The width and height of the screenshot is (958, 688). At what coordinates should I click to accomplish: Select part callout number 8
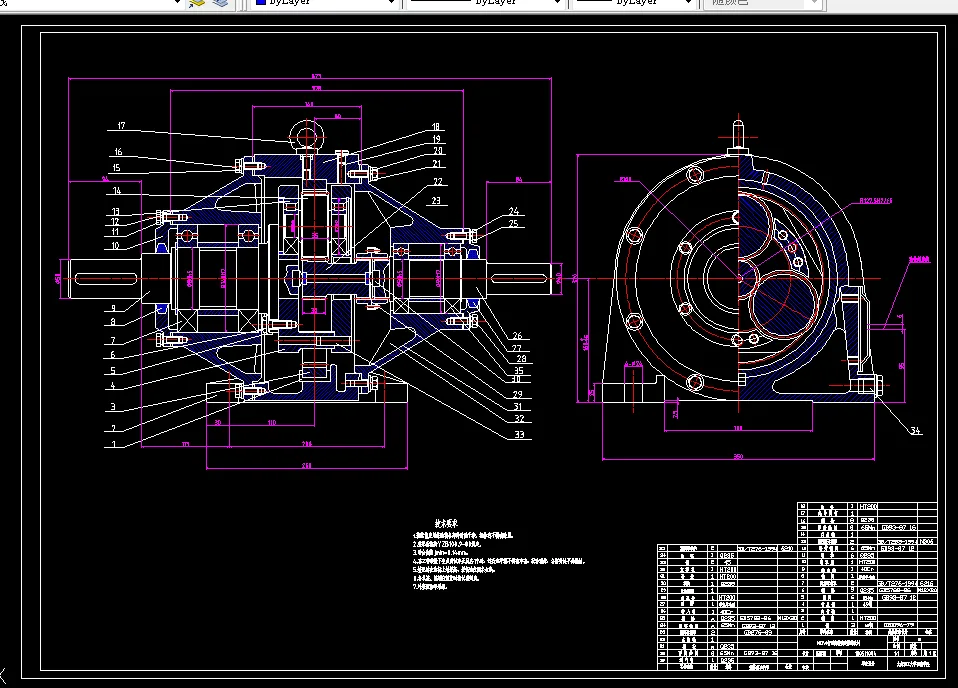click(113, 321)
